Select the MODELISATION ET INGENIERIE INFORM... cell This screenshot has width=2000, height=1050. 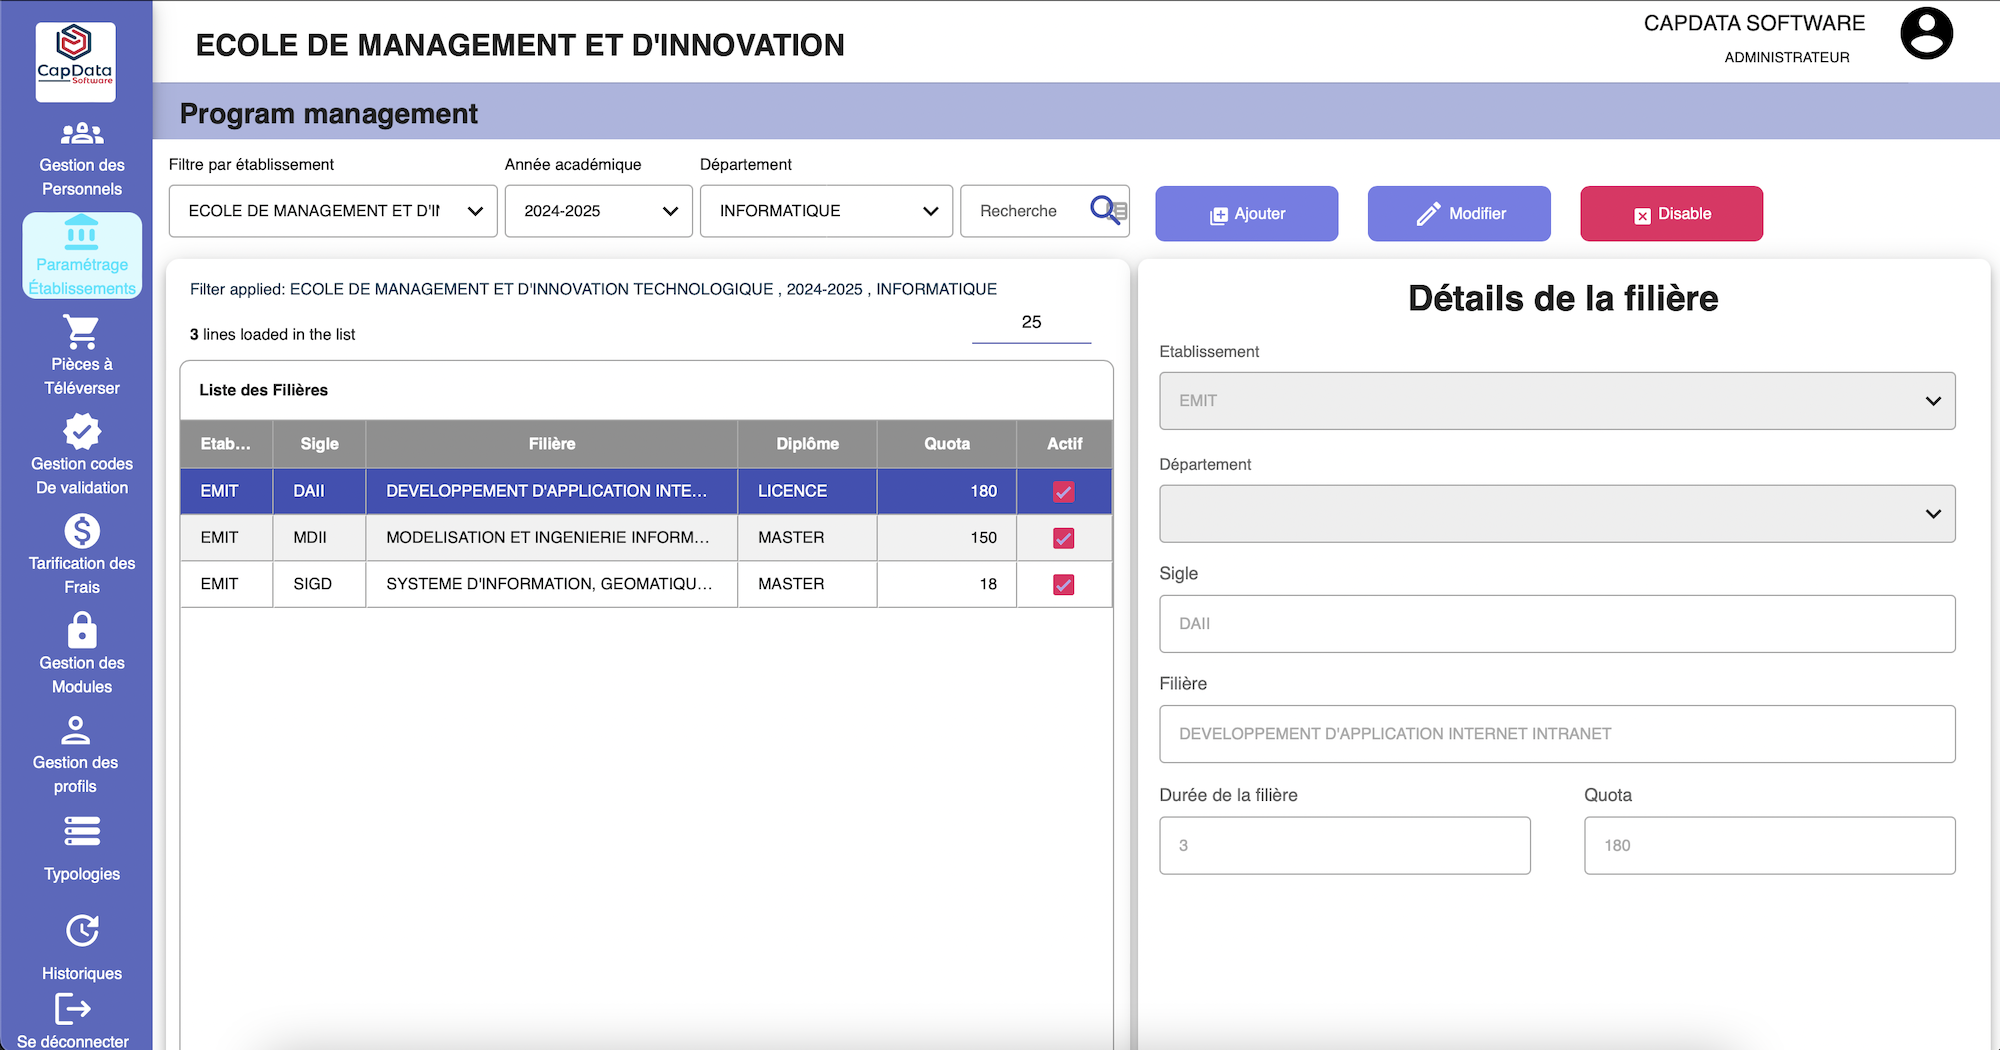point(552,538)
